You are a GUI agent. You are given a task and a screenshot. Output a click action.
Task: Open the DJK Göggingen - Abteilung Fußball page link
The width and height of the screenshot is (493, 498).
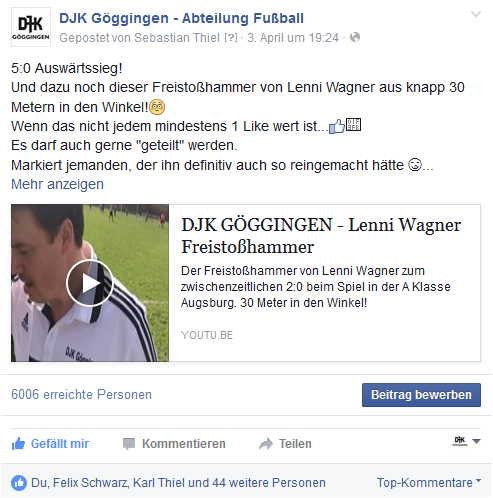(x=181, y=18)
